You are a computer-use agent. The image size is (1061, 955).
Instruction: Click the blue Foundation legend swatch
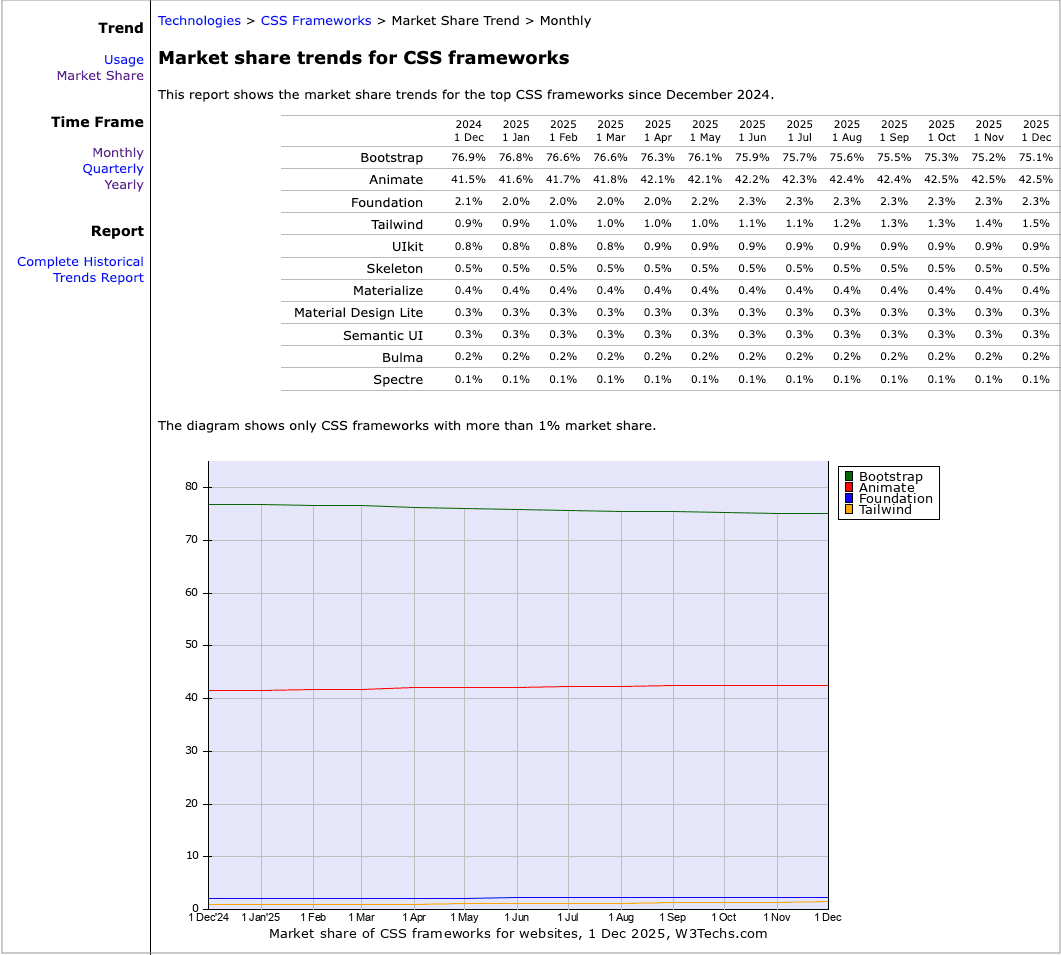tap(849, 498)
